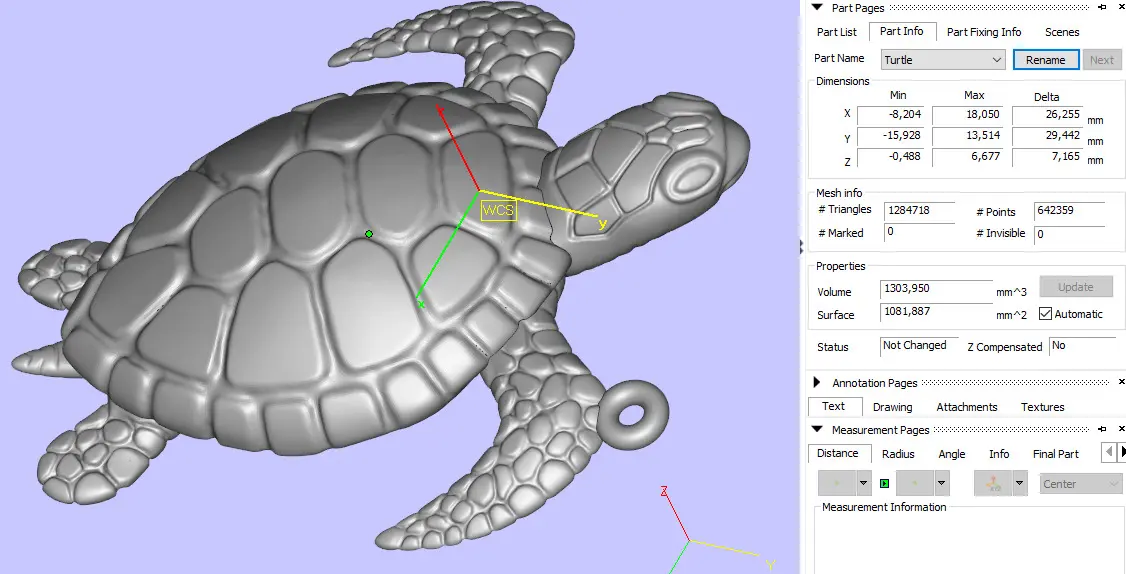Close the Measurement Pages panel
Screen dimensions: 1126x574
pos(1122,429)
